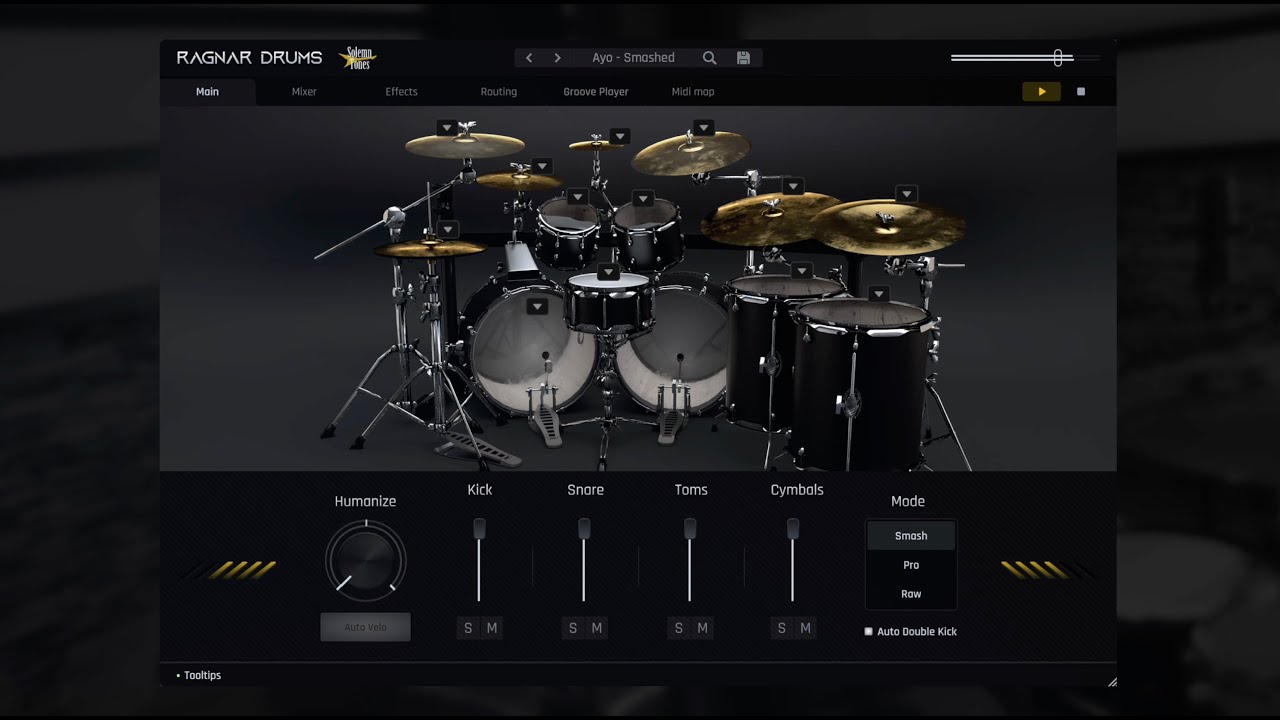Image resolution: width=1280 pixels, height=720 pixels.
Task: Enable the Auto Double Kick checkbox
Action: 868,632
